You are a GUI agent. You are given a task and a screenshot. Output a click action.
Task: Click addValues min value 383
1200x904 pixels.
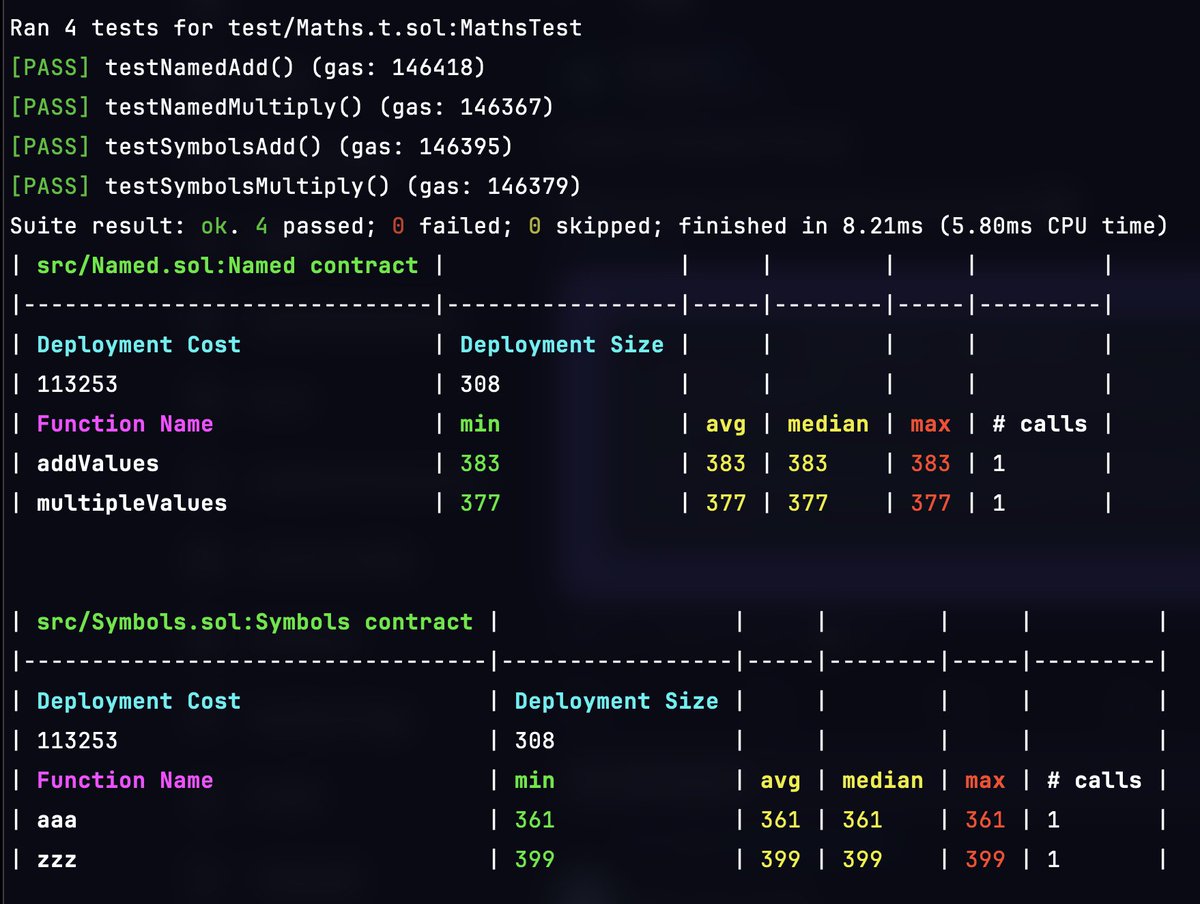pyautogui.click(x=480, y=463)
